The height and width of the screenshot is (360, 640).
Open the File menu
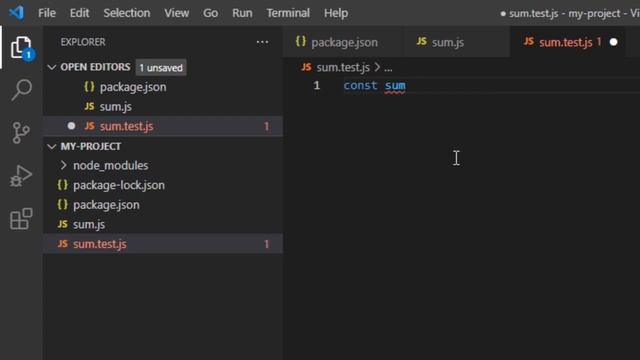point(47,13)
